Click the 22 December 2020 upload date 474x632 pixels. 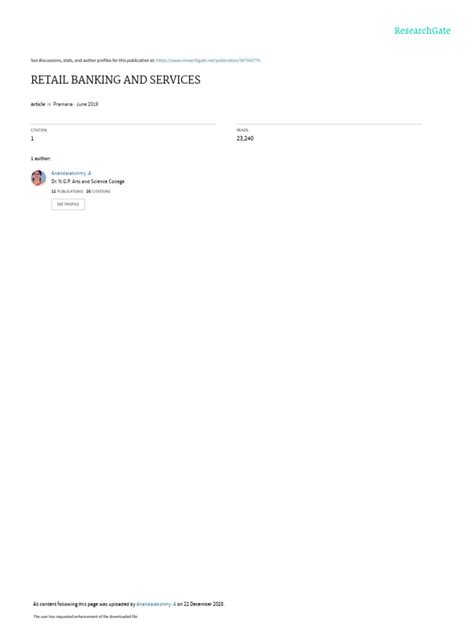tap(204, 604)
